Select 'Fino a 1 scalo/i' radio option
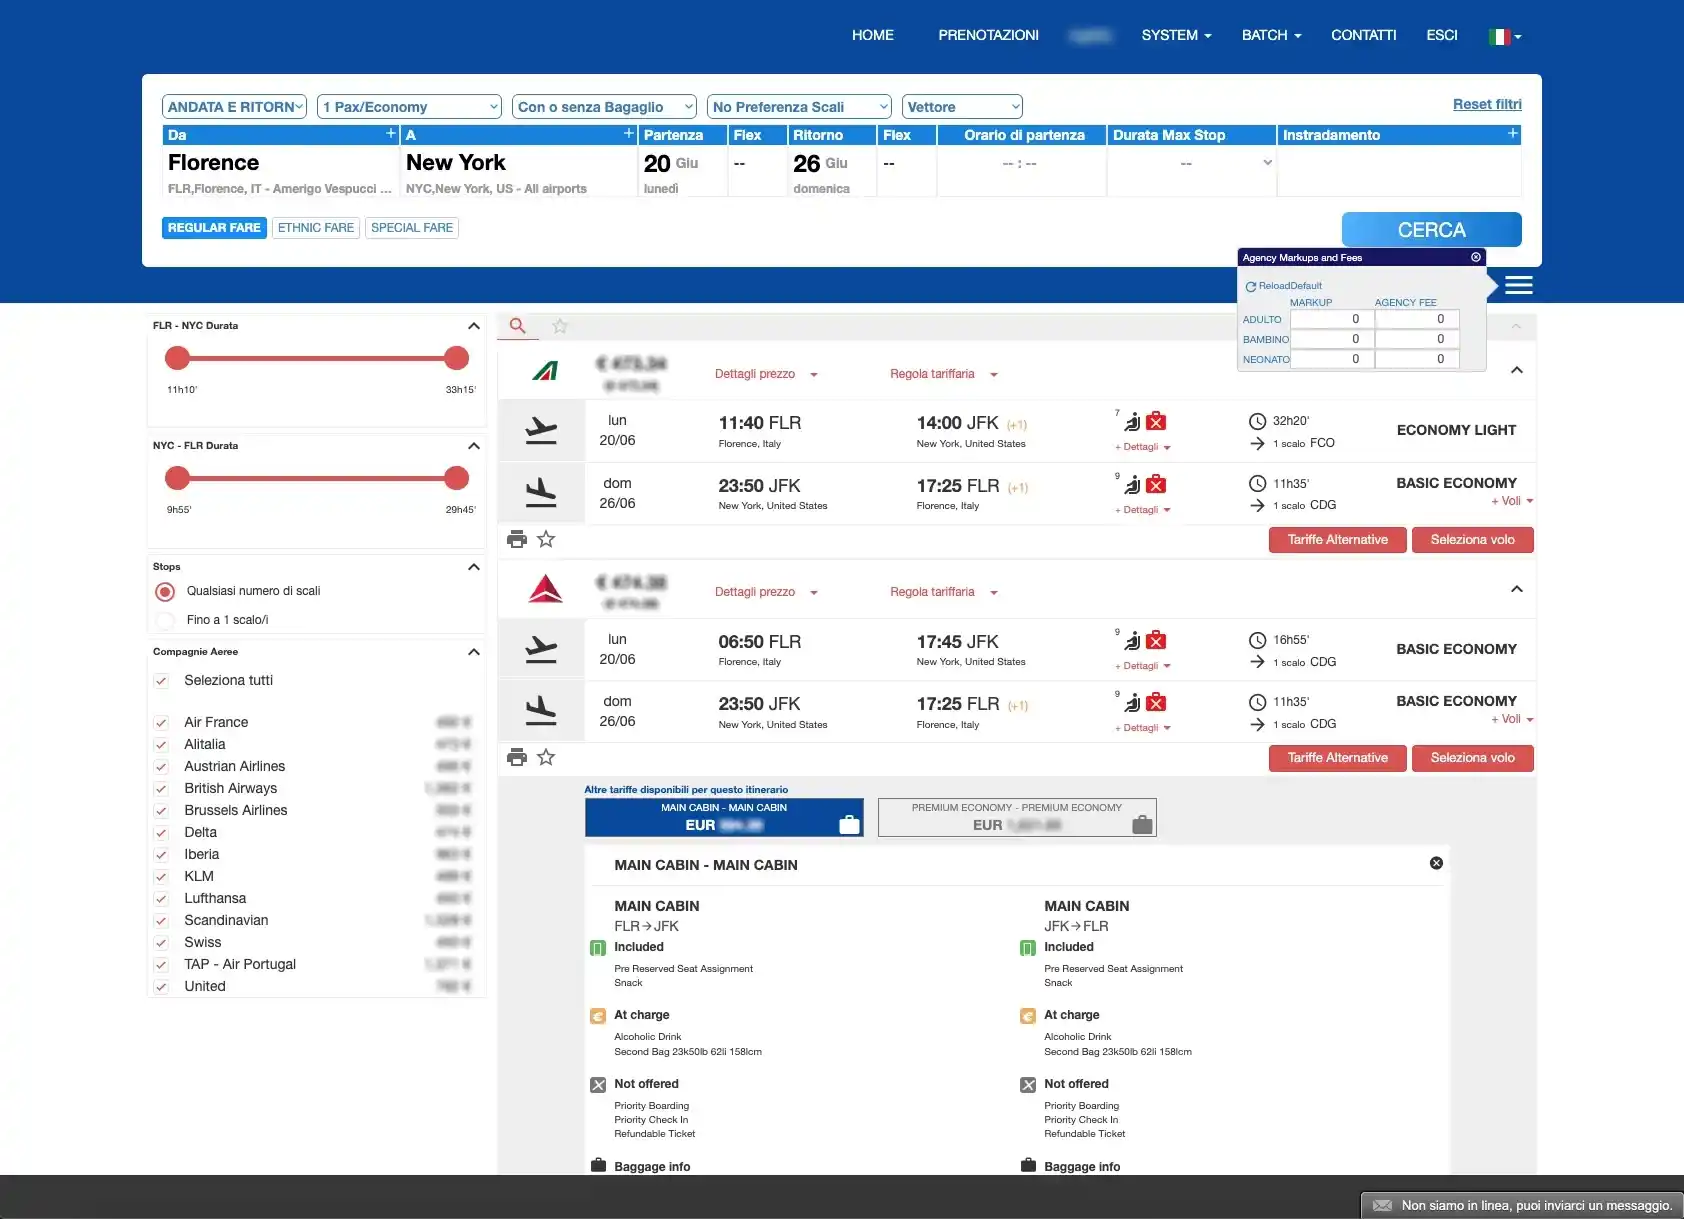This screenshot has width=1684, height=1219. [x=166, y=620]
